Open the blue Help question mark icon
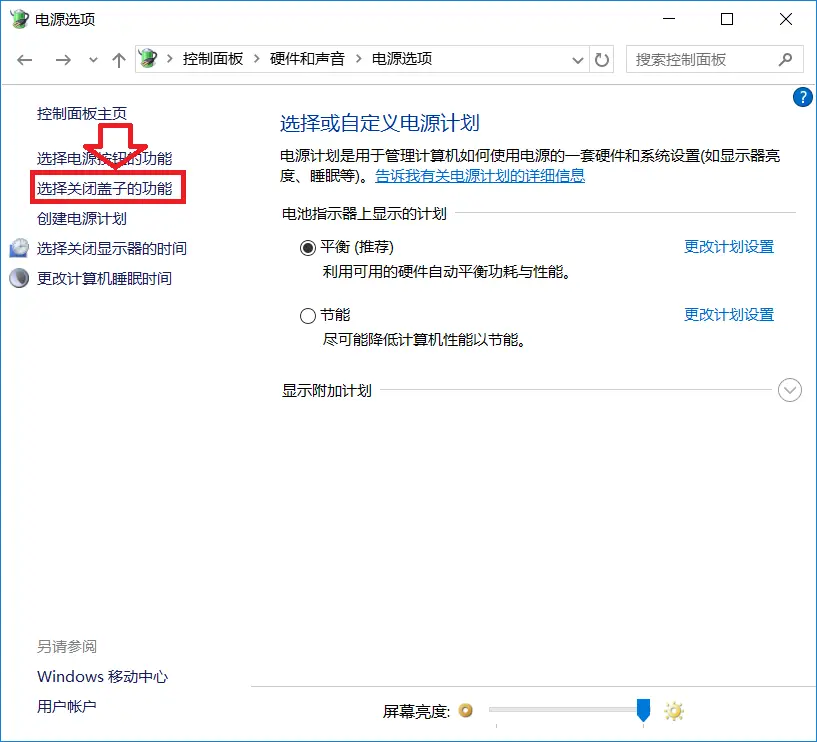The image size is (817, 742). (x=802, y=97)
